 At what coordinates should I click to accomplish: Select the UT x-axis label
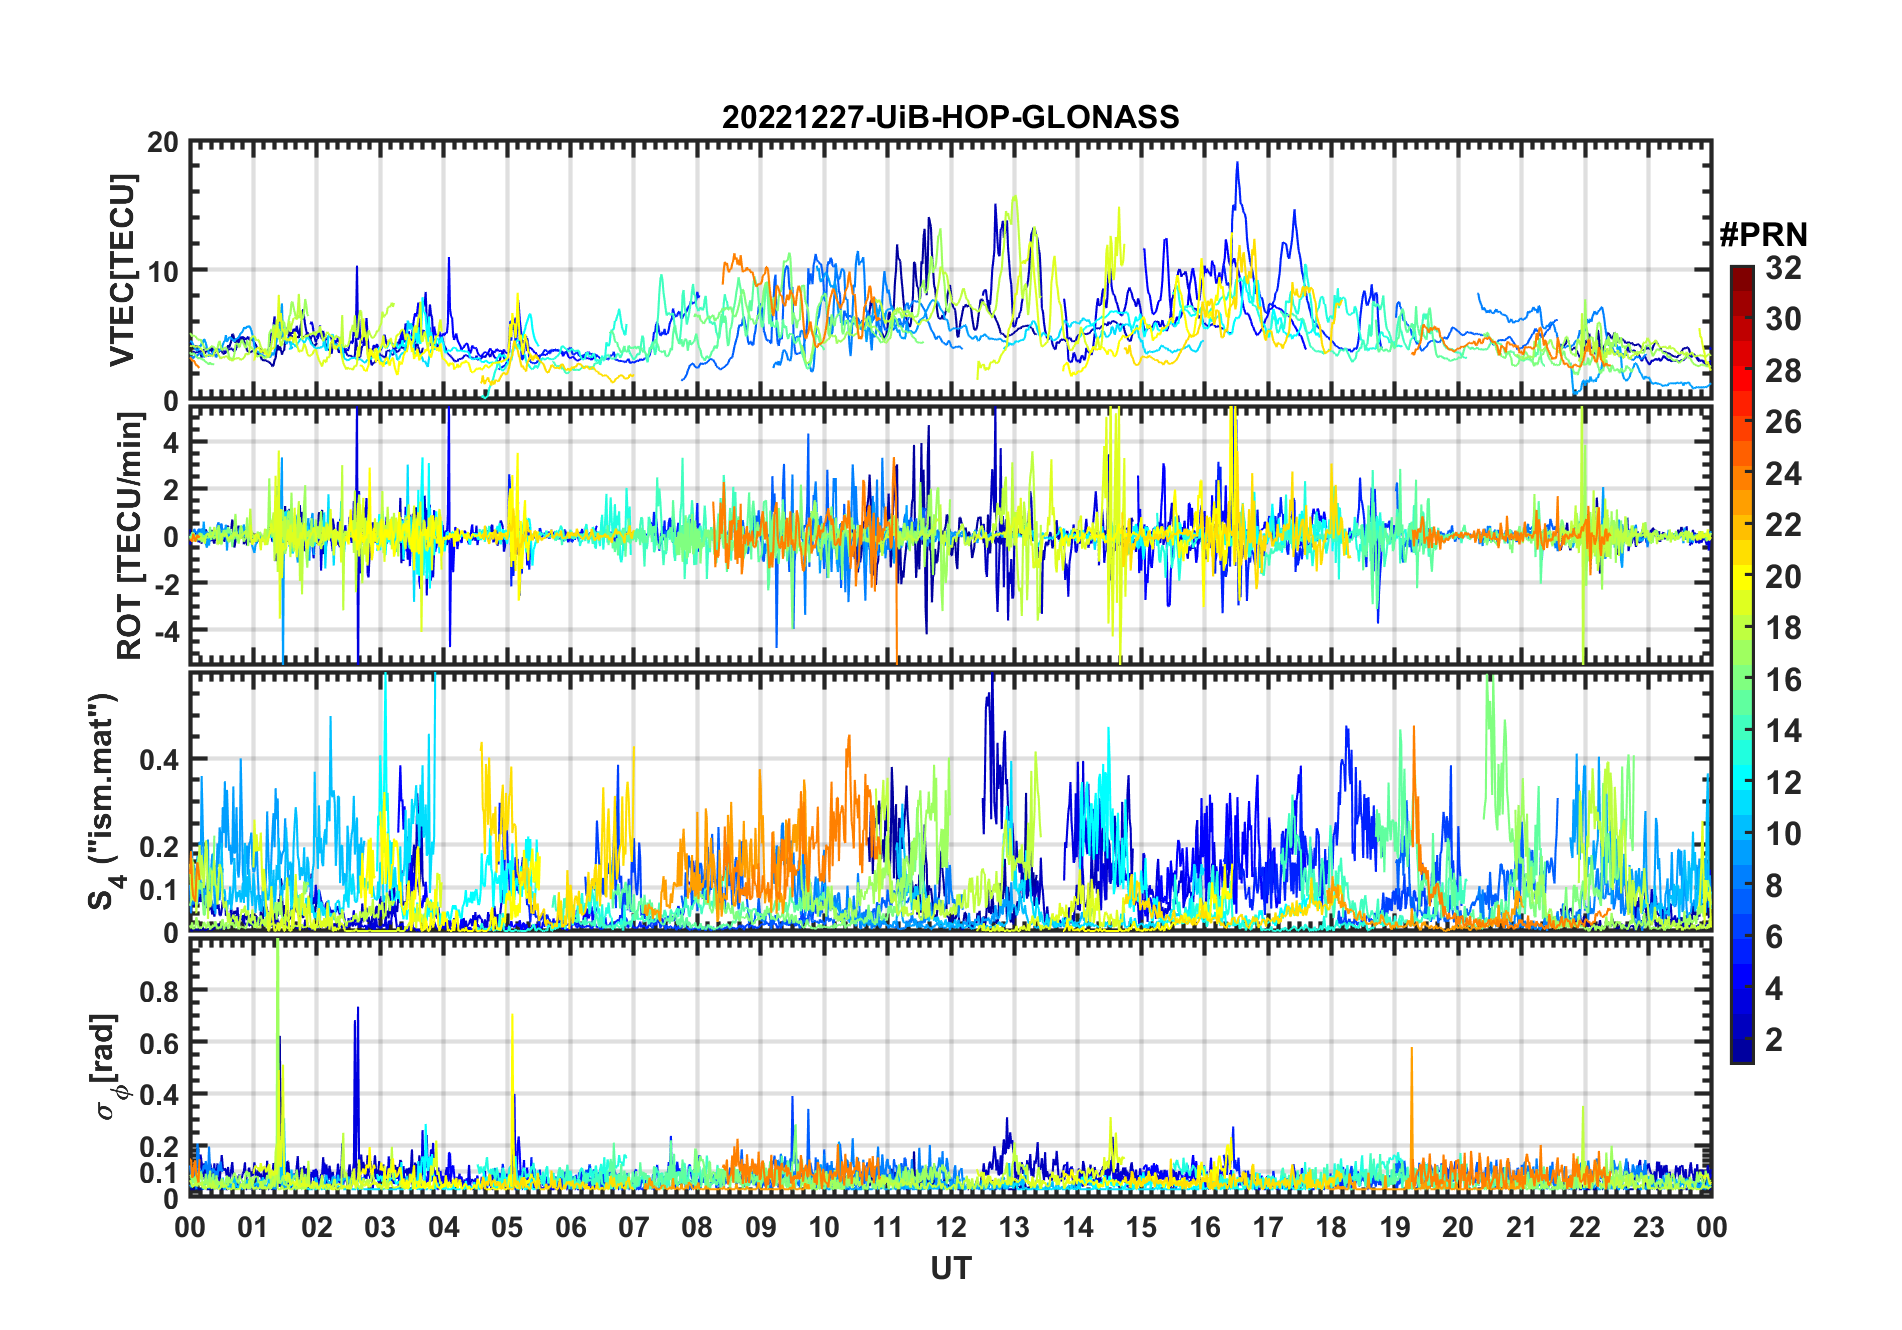click(950, 1268)
